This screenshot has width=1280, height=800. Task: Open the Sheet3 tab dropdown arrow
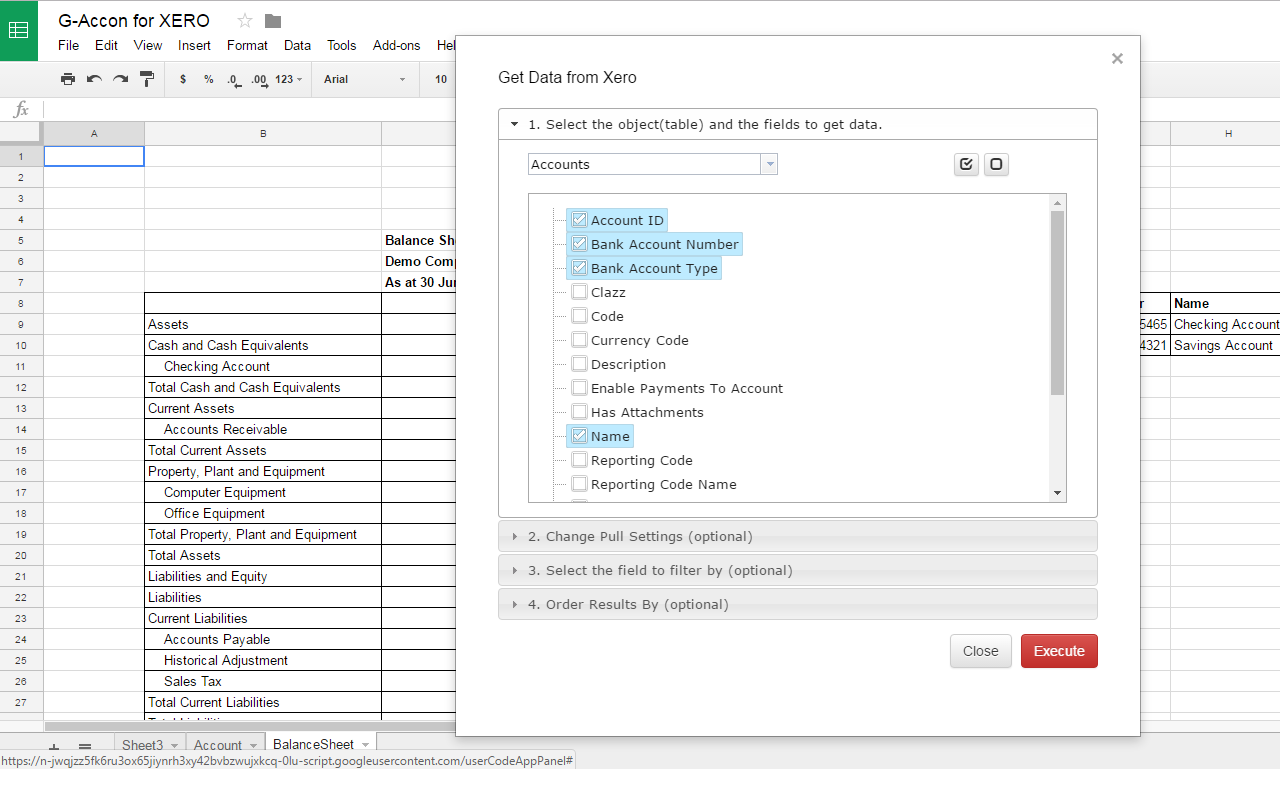[x=174, y=746]
